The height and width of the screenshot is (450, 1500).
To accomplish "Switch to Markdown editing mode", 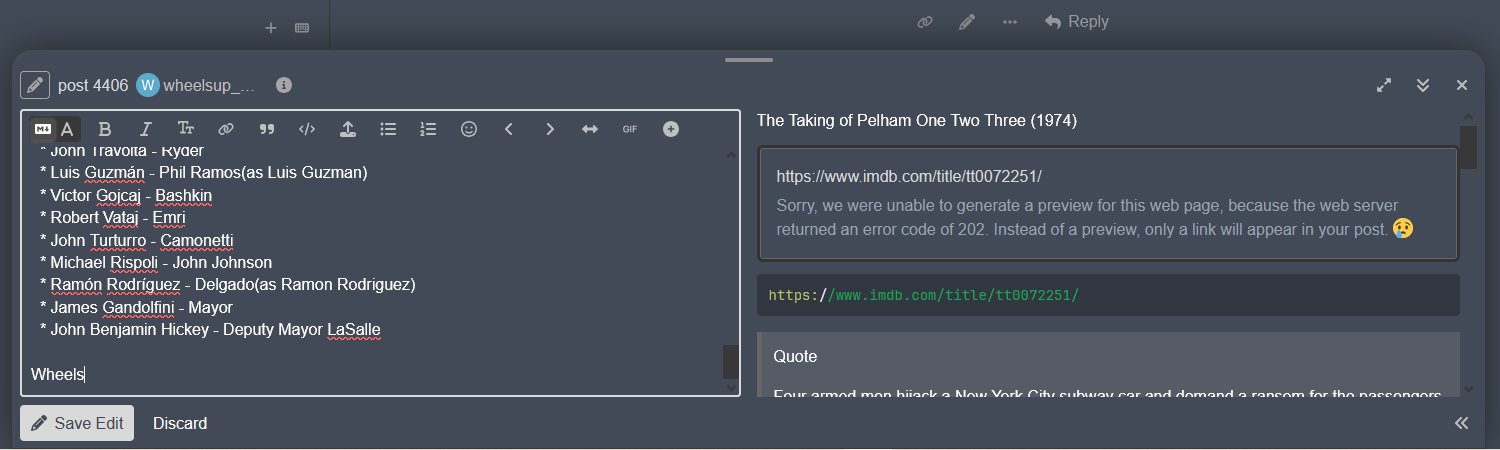I will 43,129.
